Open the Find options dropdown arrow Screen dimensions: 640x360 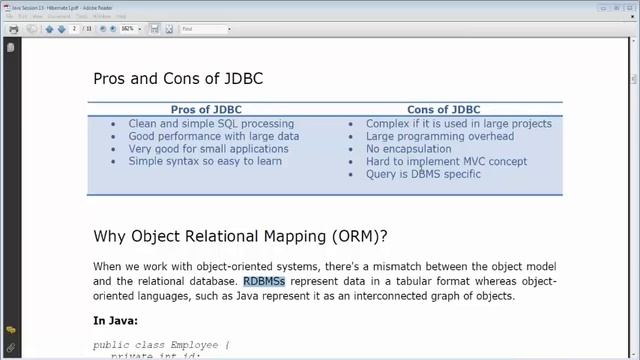click(x=229, y=29)
